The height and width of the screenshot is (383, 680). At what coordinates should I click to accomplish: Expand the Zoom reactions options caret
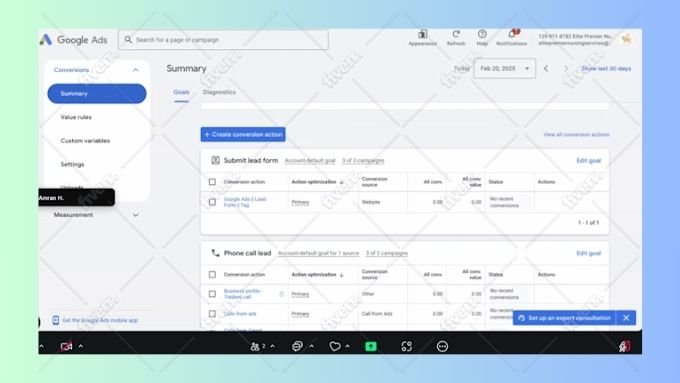tap(347, 346)
